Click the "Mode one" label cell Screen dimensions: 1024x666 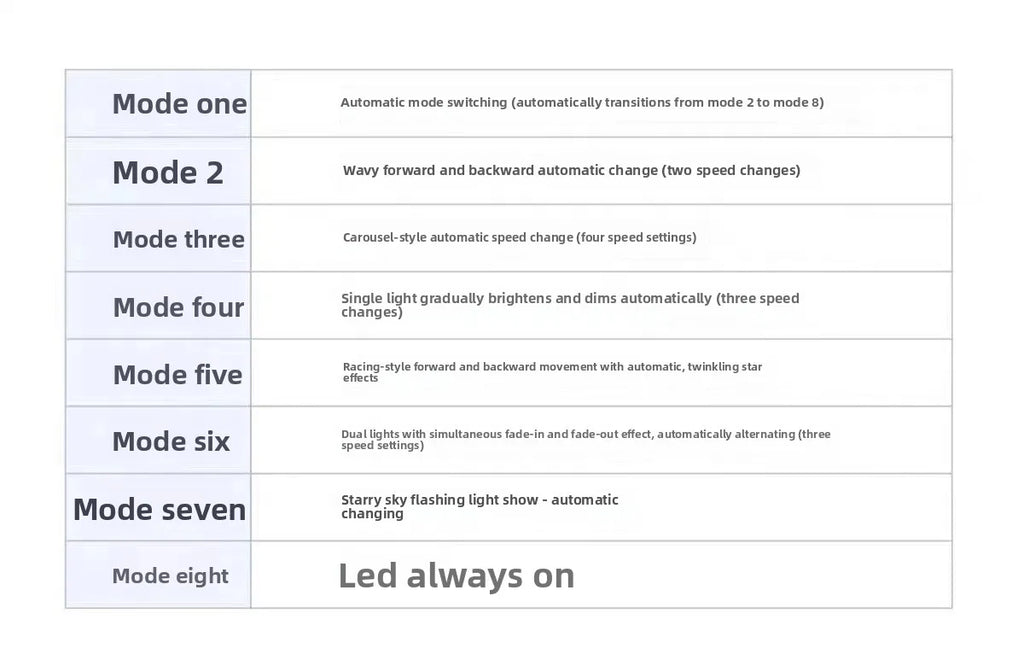point(179,104)
